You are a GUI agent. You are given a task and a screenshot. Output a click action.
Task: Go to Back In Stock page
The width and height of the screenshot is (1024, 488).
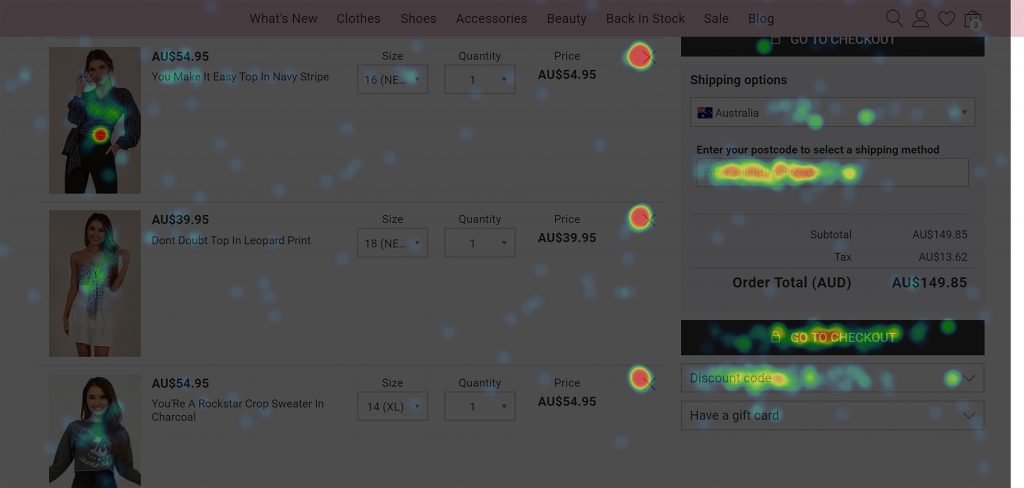click(x=645, y=18)
